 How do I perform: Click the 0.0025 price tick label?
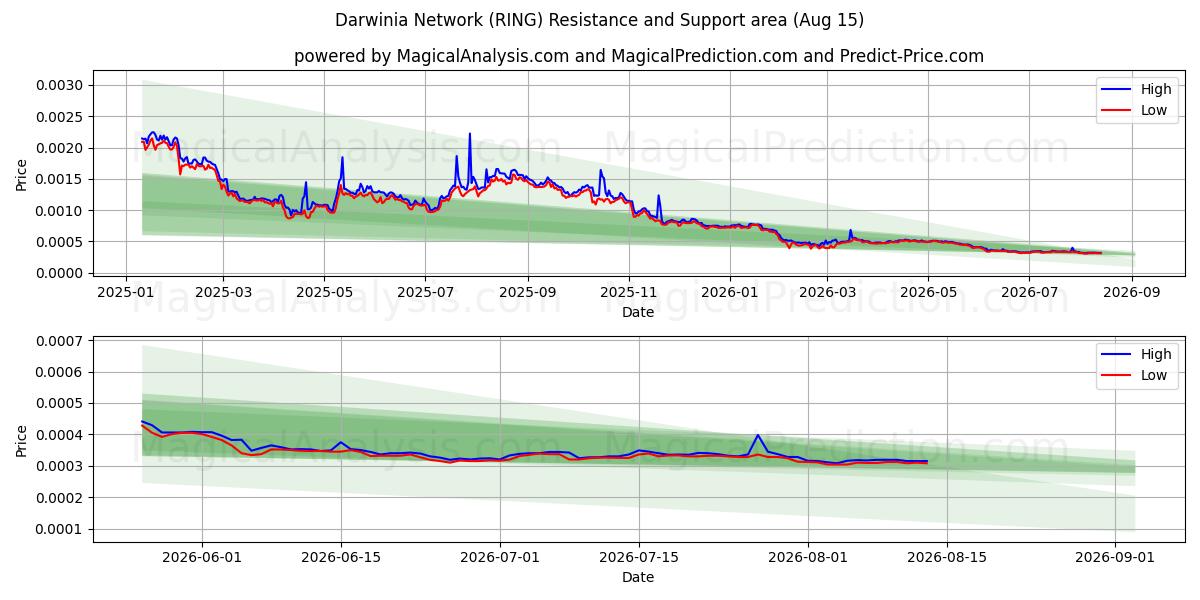point(60,117)
